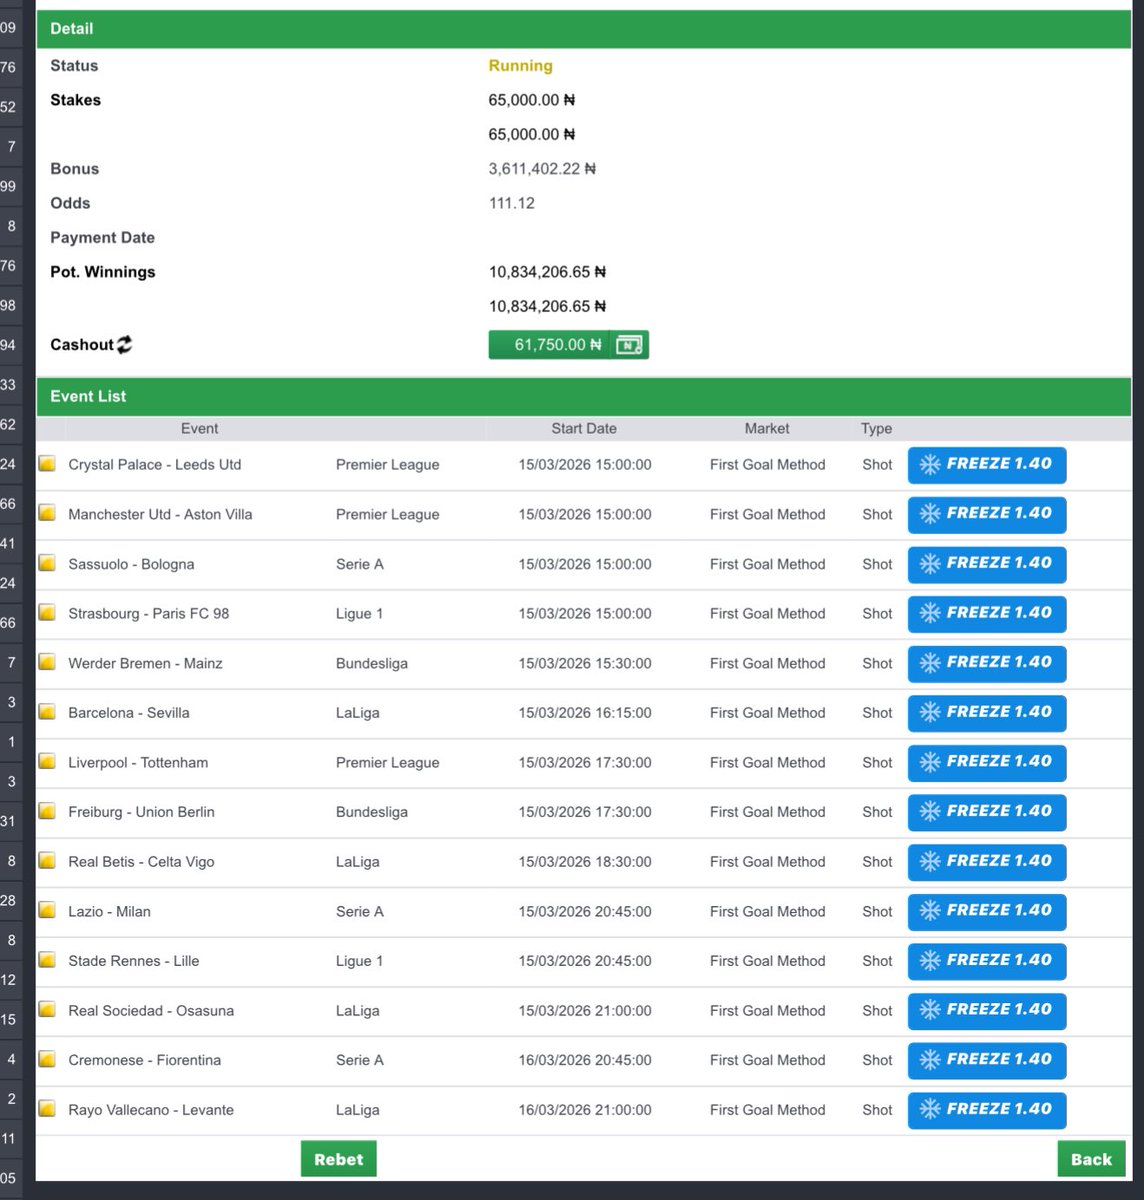Freeze odds for Crystal Palace - Leeds Utd
1144x1200 pixels.
pyautogui.click(x=987, y=465)
